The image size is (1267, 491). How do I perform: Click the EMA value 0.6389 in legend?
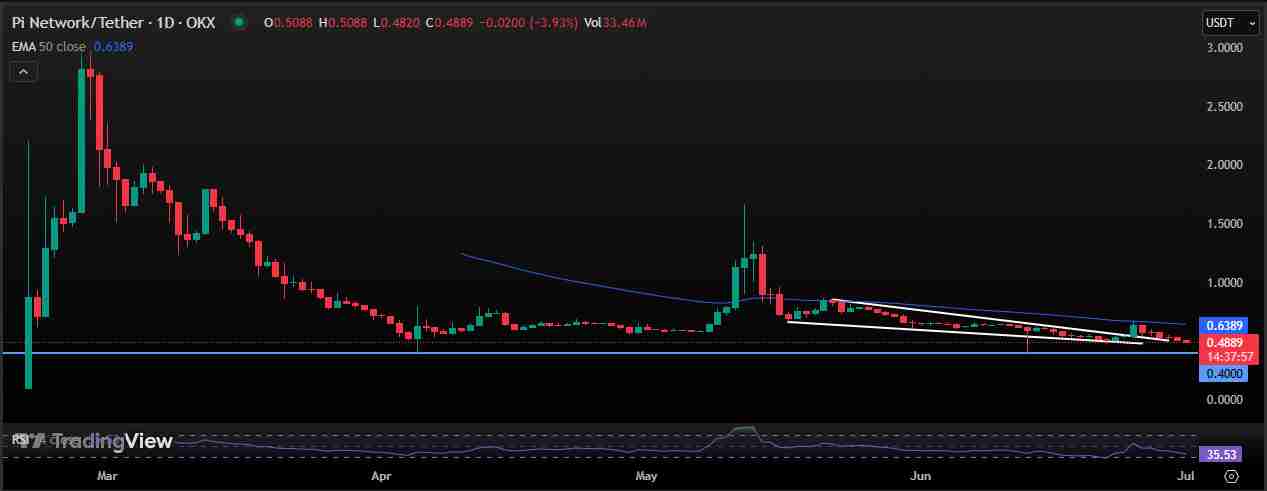click(x=113, y=46)
